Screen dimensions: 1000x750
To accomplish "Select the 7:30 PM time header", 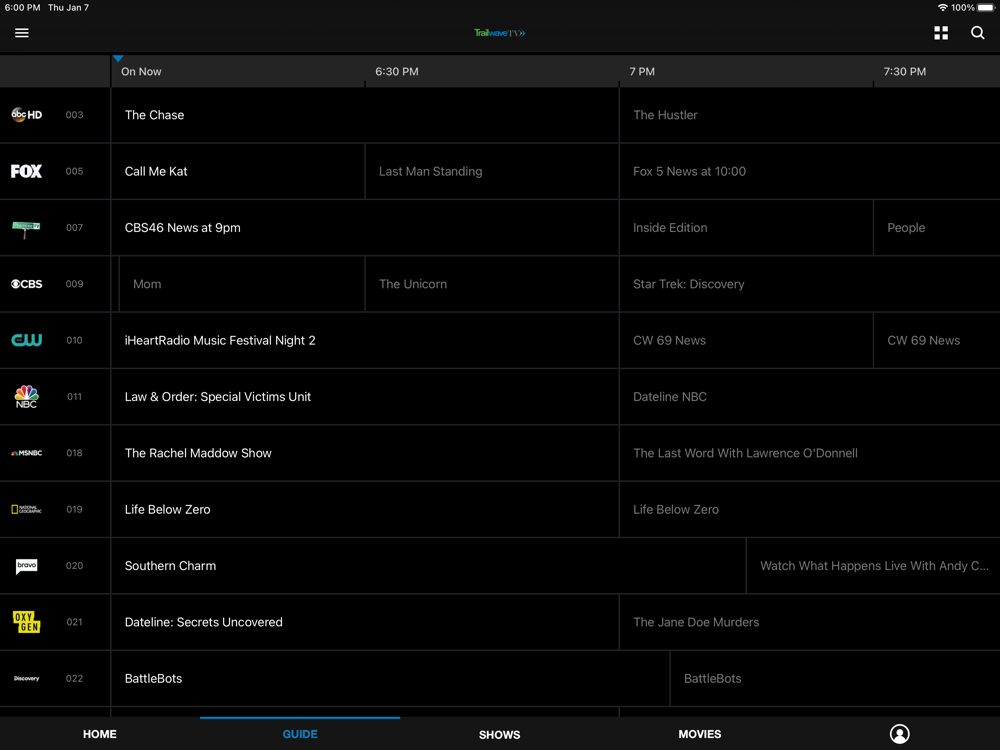I will coord(904,71).
